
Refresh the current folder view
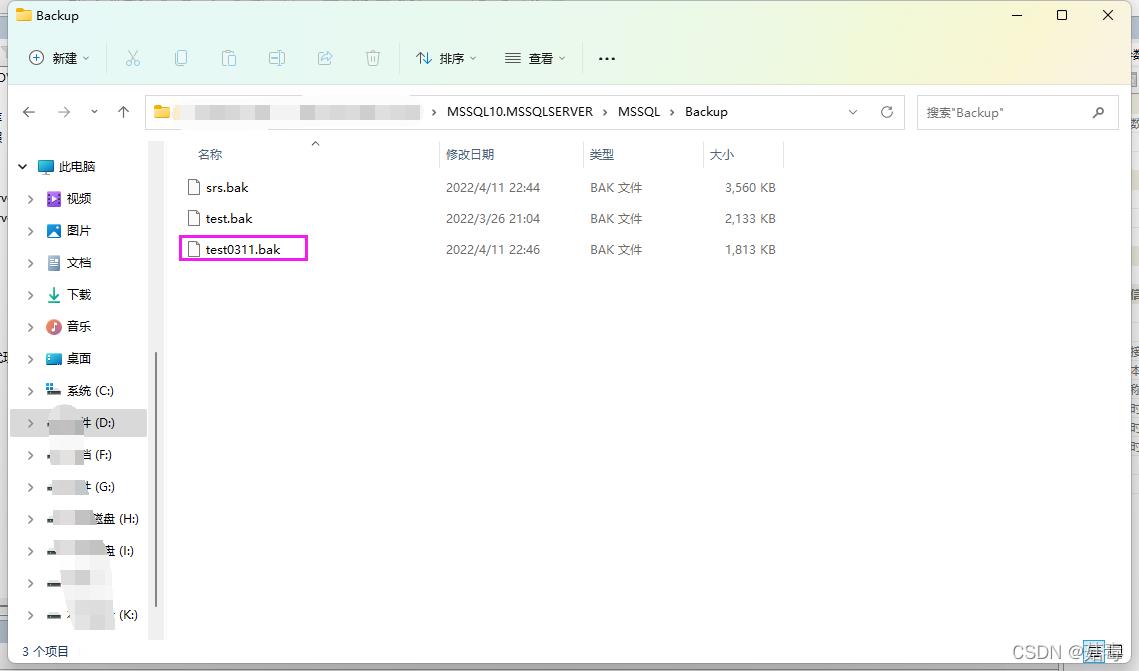point(886,112)
